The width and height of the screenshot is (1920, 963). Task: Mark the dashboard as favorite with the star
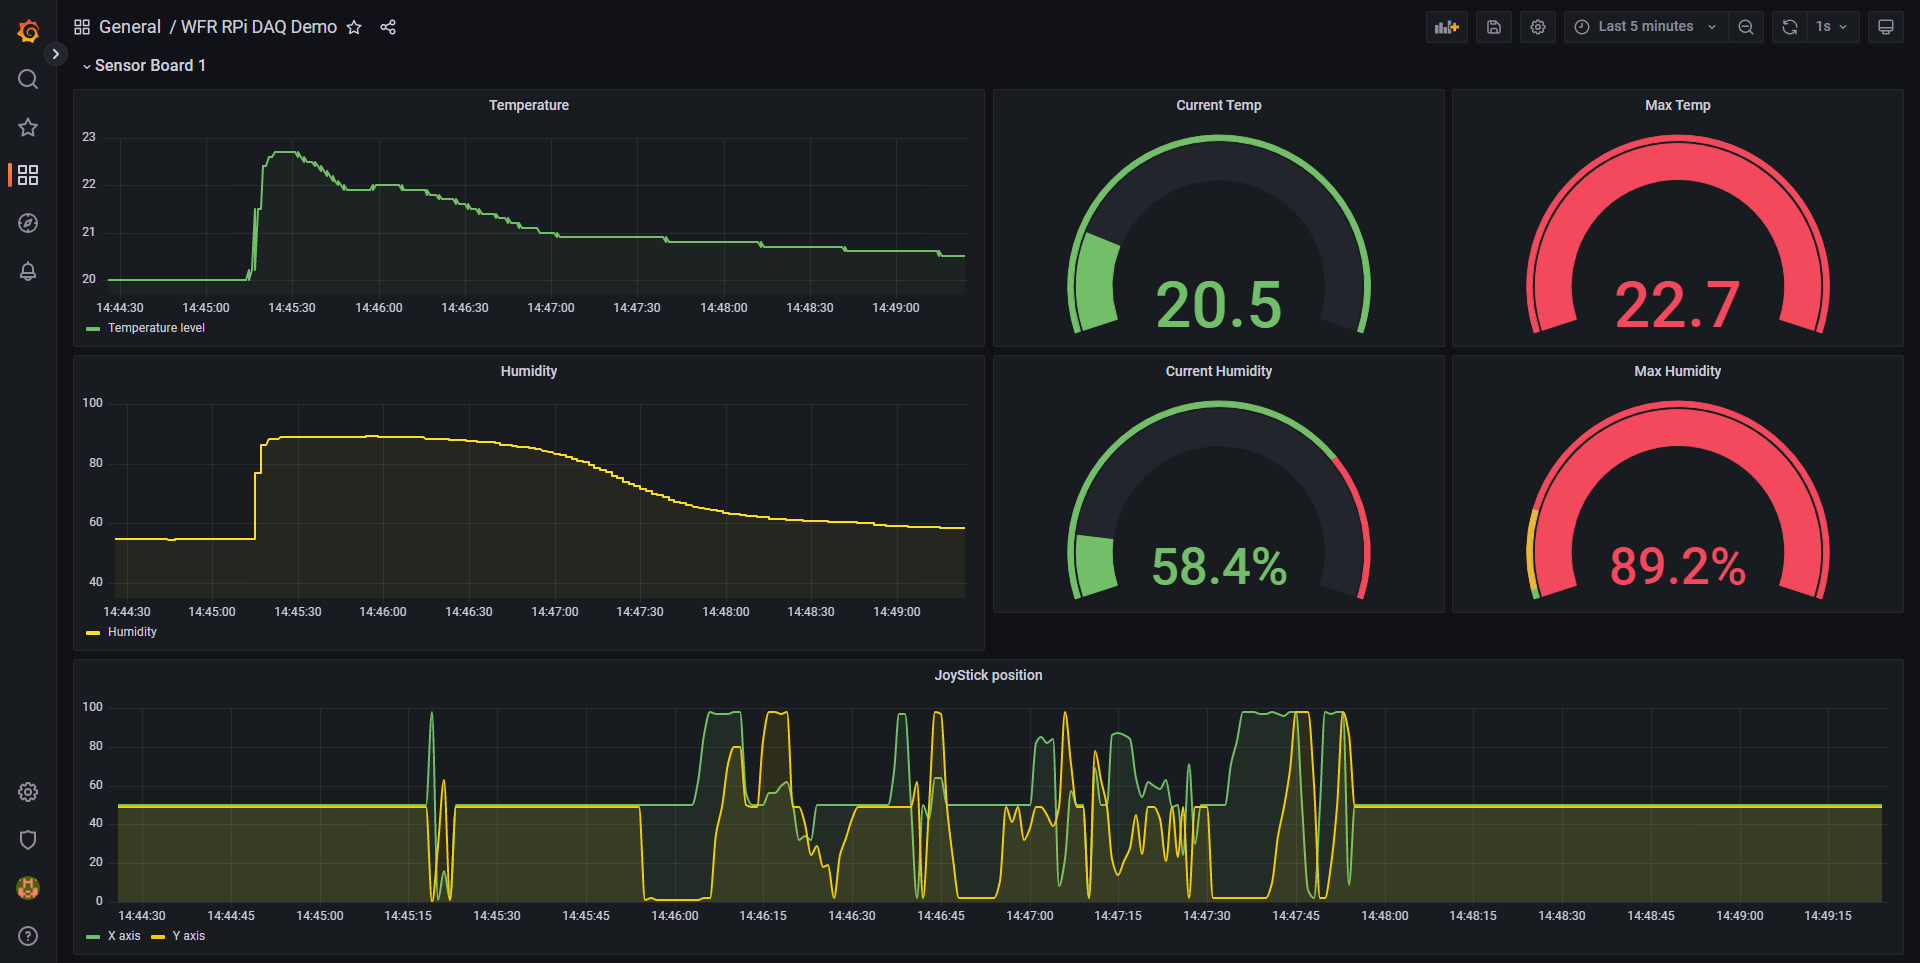pos(354,27)
